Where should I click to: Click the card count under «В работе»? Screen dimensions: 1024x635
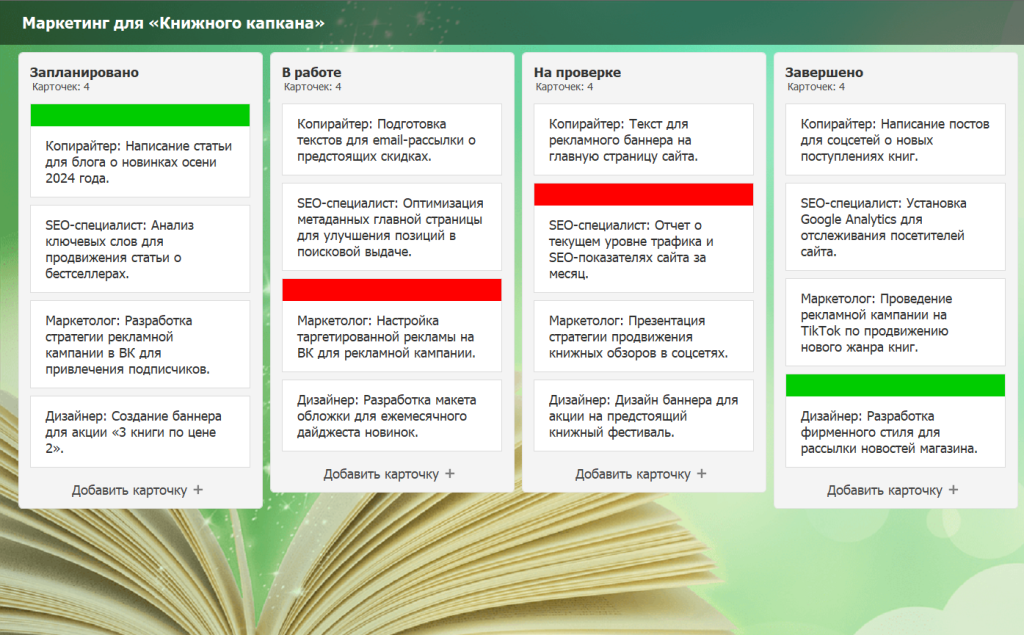point(312,87)
